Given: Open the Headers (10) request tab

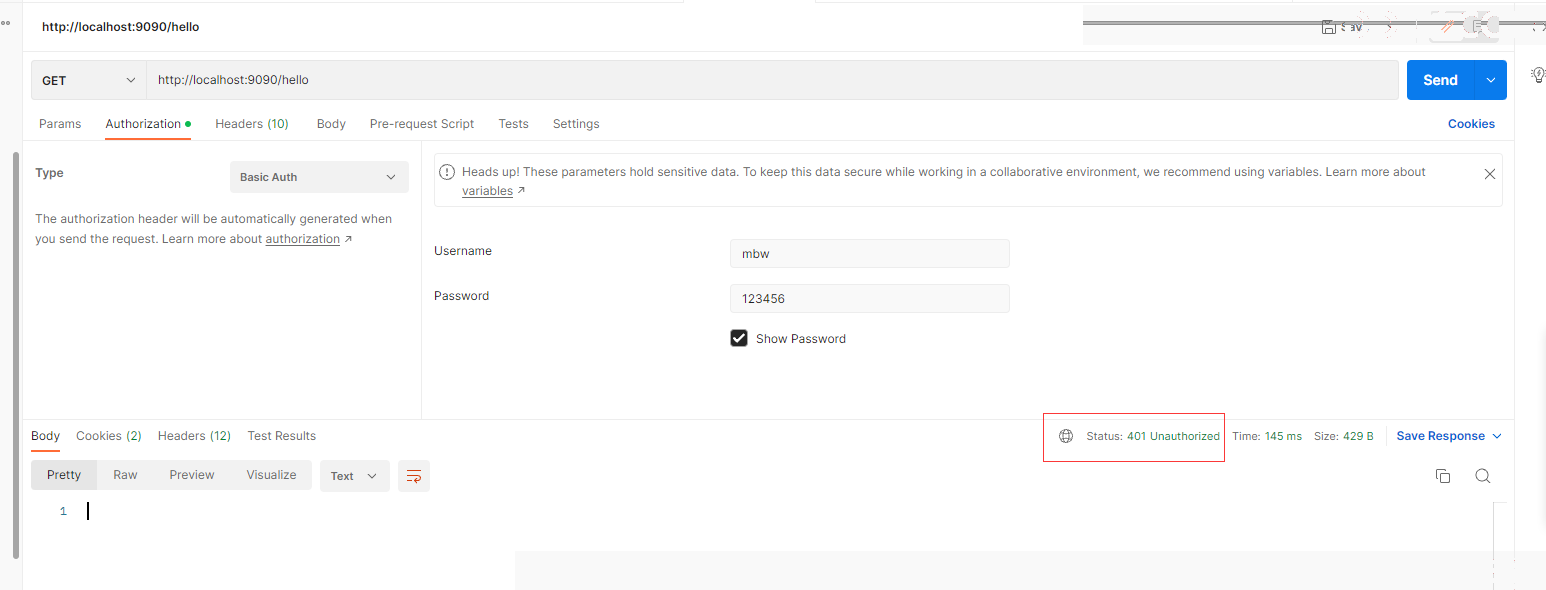Looking at the screenshot, I should click(x=252, y=124).
